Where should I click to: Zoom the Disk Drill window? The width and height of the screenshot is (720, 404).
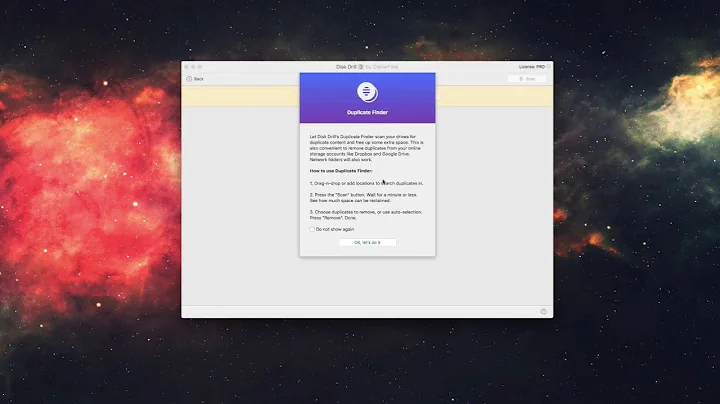click(200, 67)
